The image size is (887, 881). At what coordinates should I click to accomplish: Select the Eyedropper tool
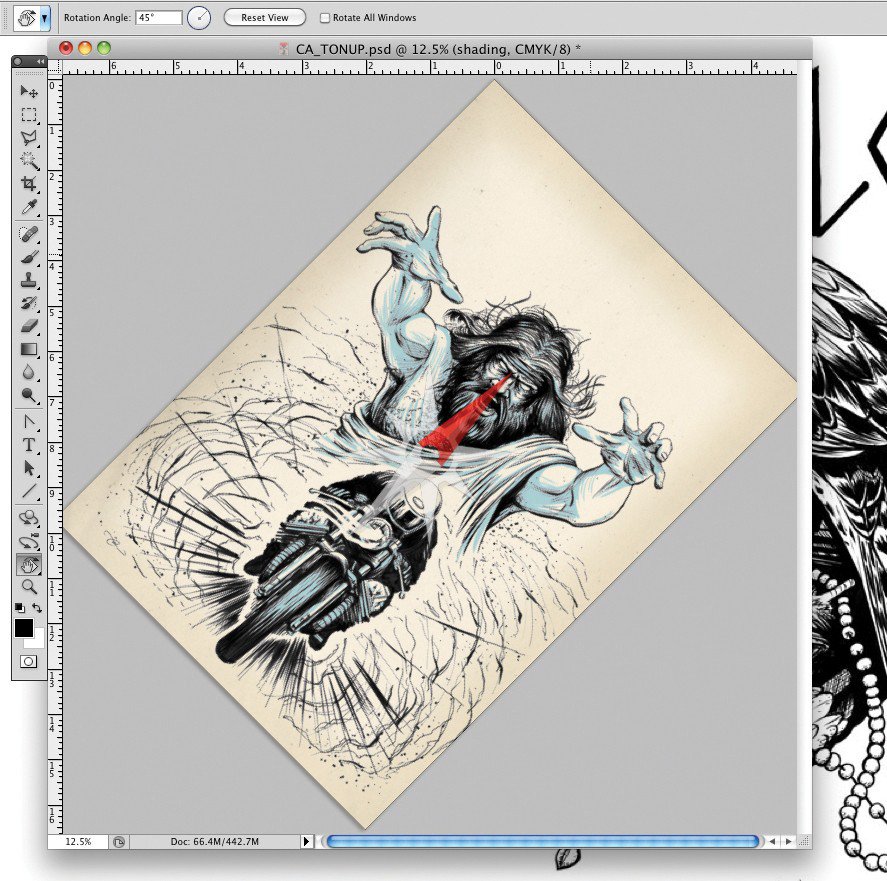[x=29, y=207]
